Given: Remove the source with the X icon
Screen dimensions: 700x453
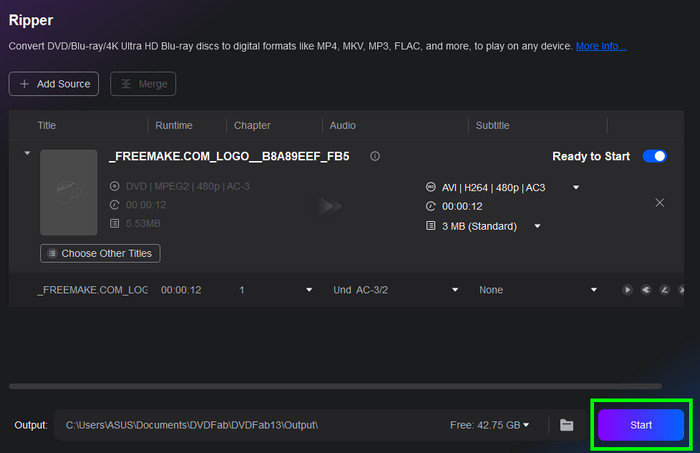Looking at the screenshot, I should coord(659,203).
